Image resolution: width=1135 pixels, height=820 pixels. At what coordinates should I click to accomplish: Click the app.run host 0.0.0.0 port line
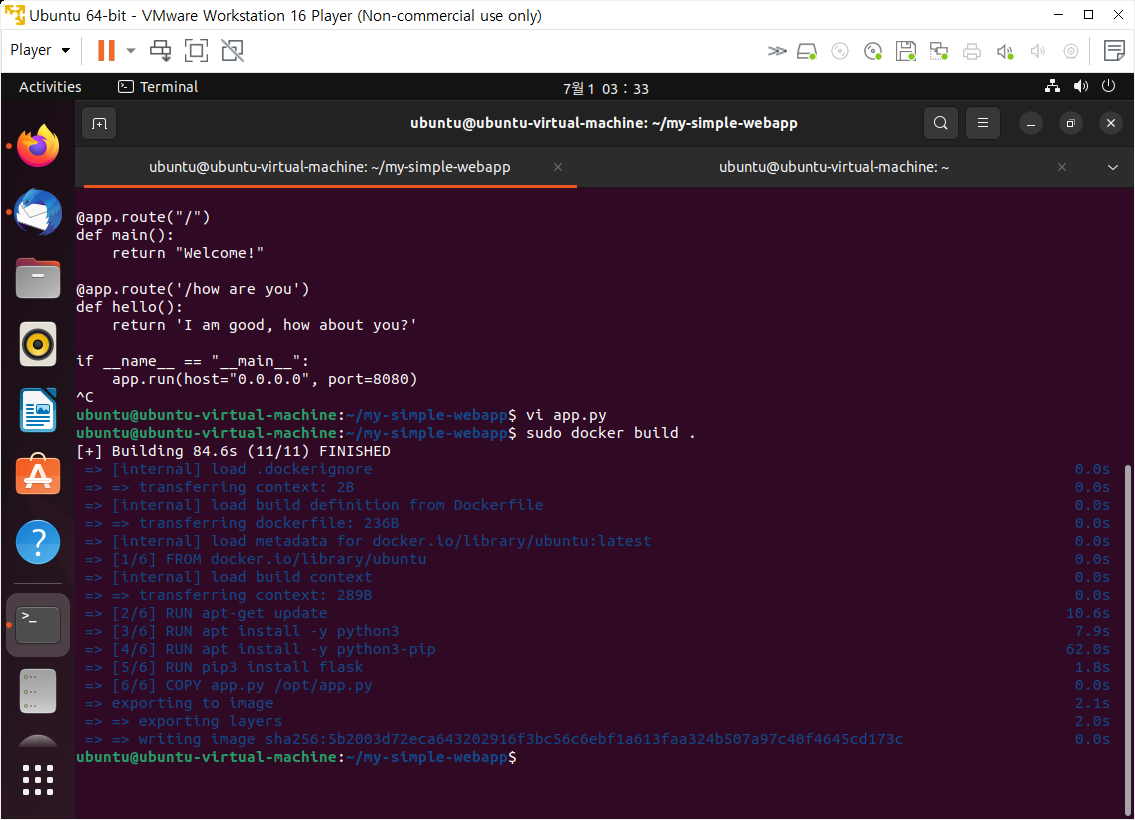click(x=264, y=379)
